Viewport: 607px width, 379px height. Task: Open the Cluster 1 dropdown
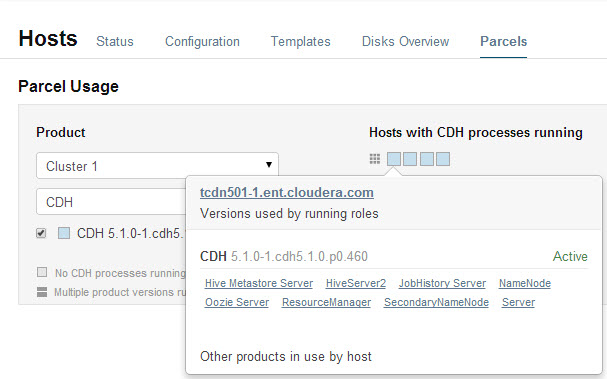point(157,166)
